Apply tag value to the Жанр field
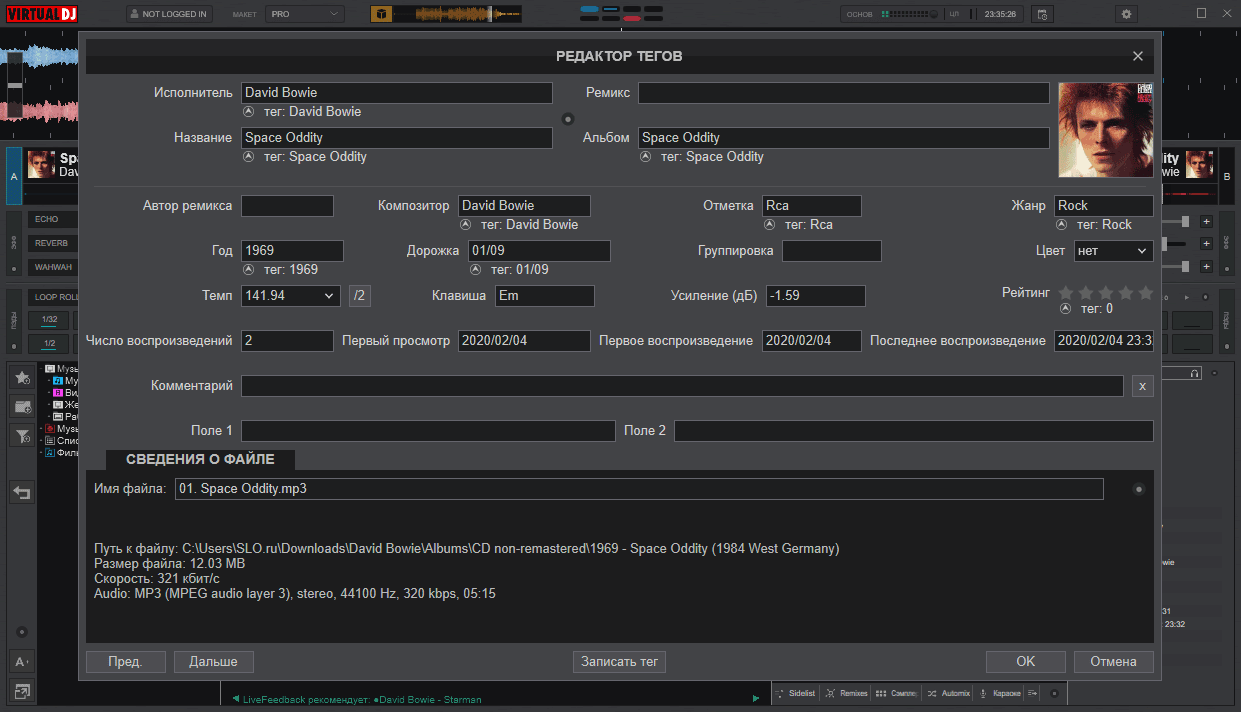Viewport: 1241px width, 712px height. point(1062,225)
